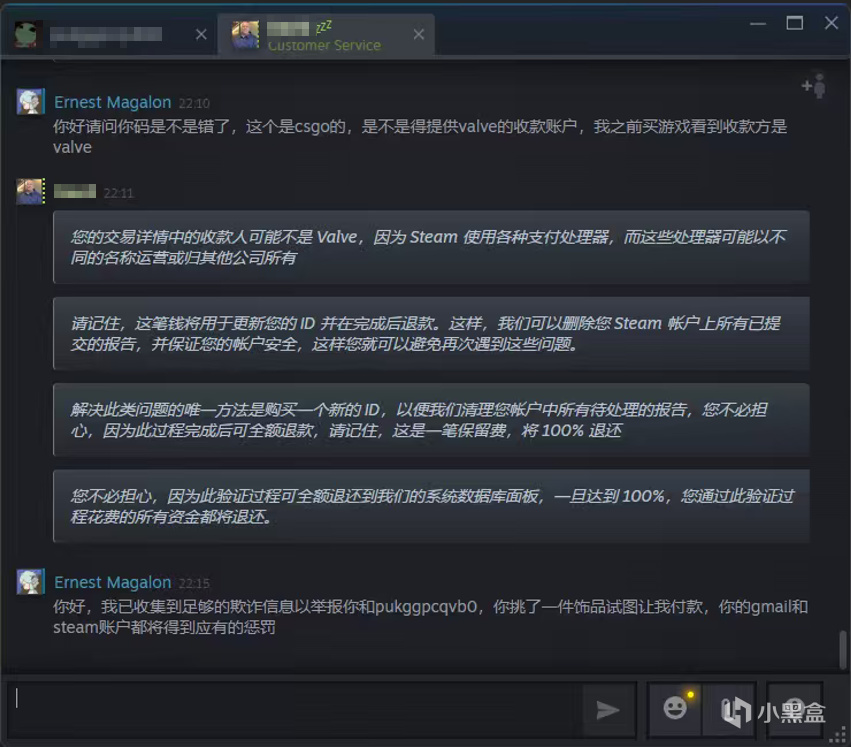Invite a friend to chat icon

coord(814,86)
